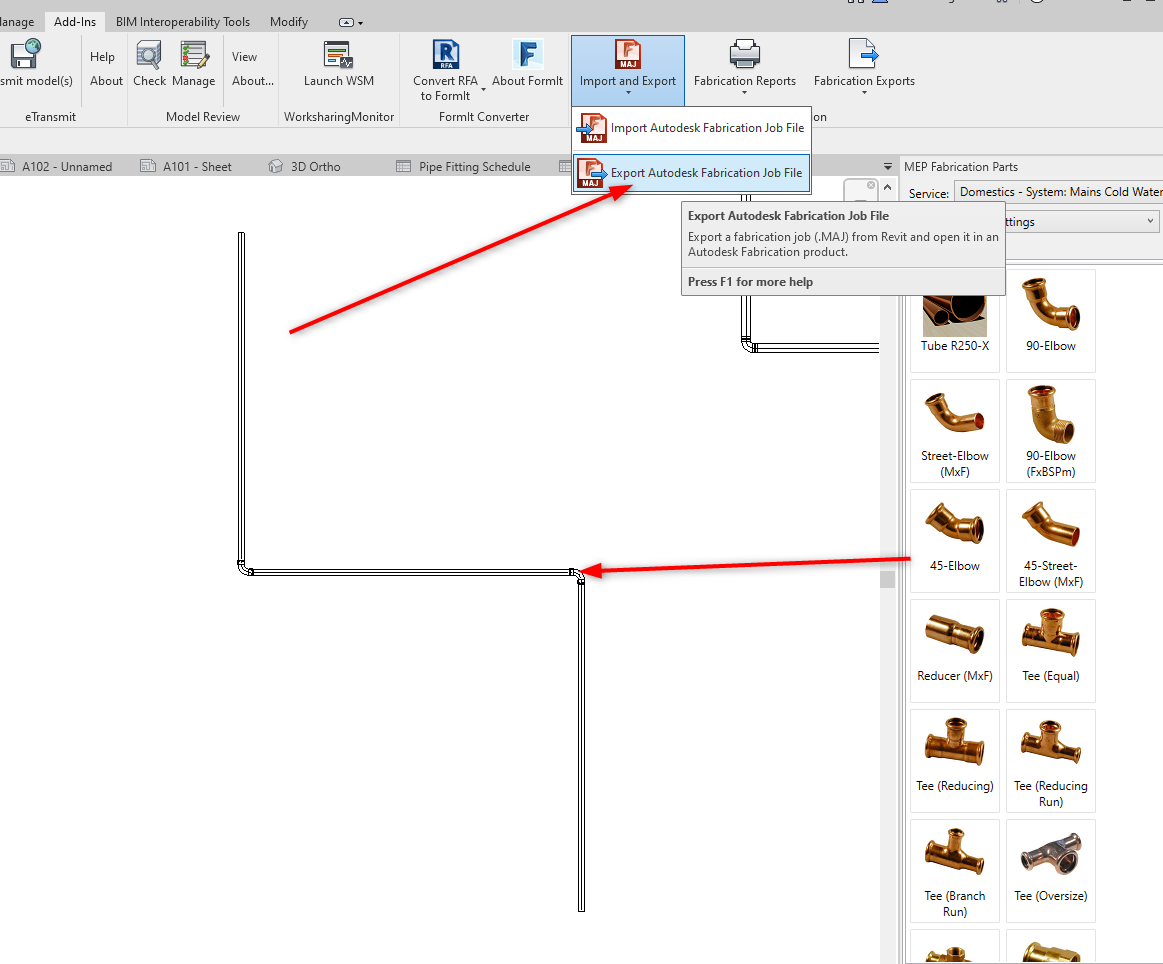Screen dimensions: 1163x964
Task: Open About FormIt
Action: tap(527, 63)
